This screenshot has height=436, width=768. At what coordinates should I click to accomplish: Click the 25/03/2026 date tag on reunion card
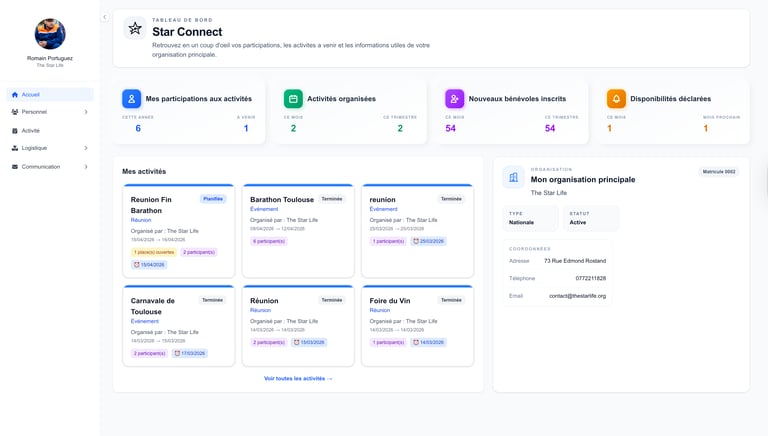(x=429, y=241)
